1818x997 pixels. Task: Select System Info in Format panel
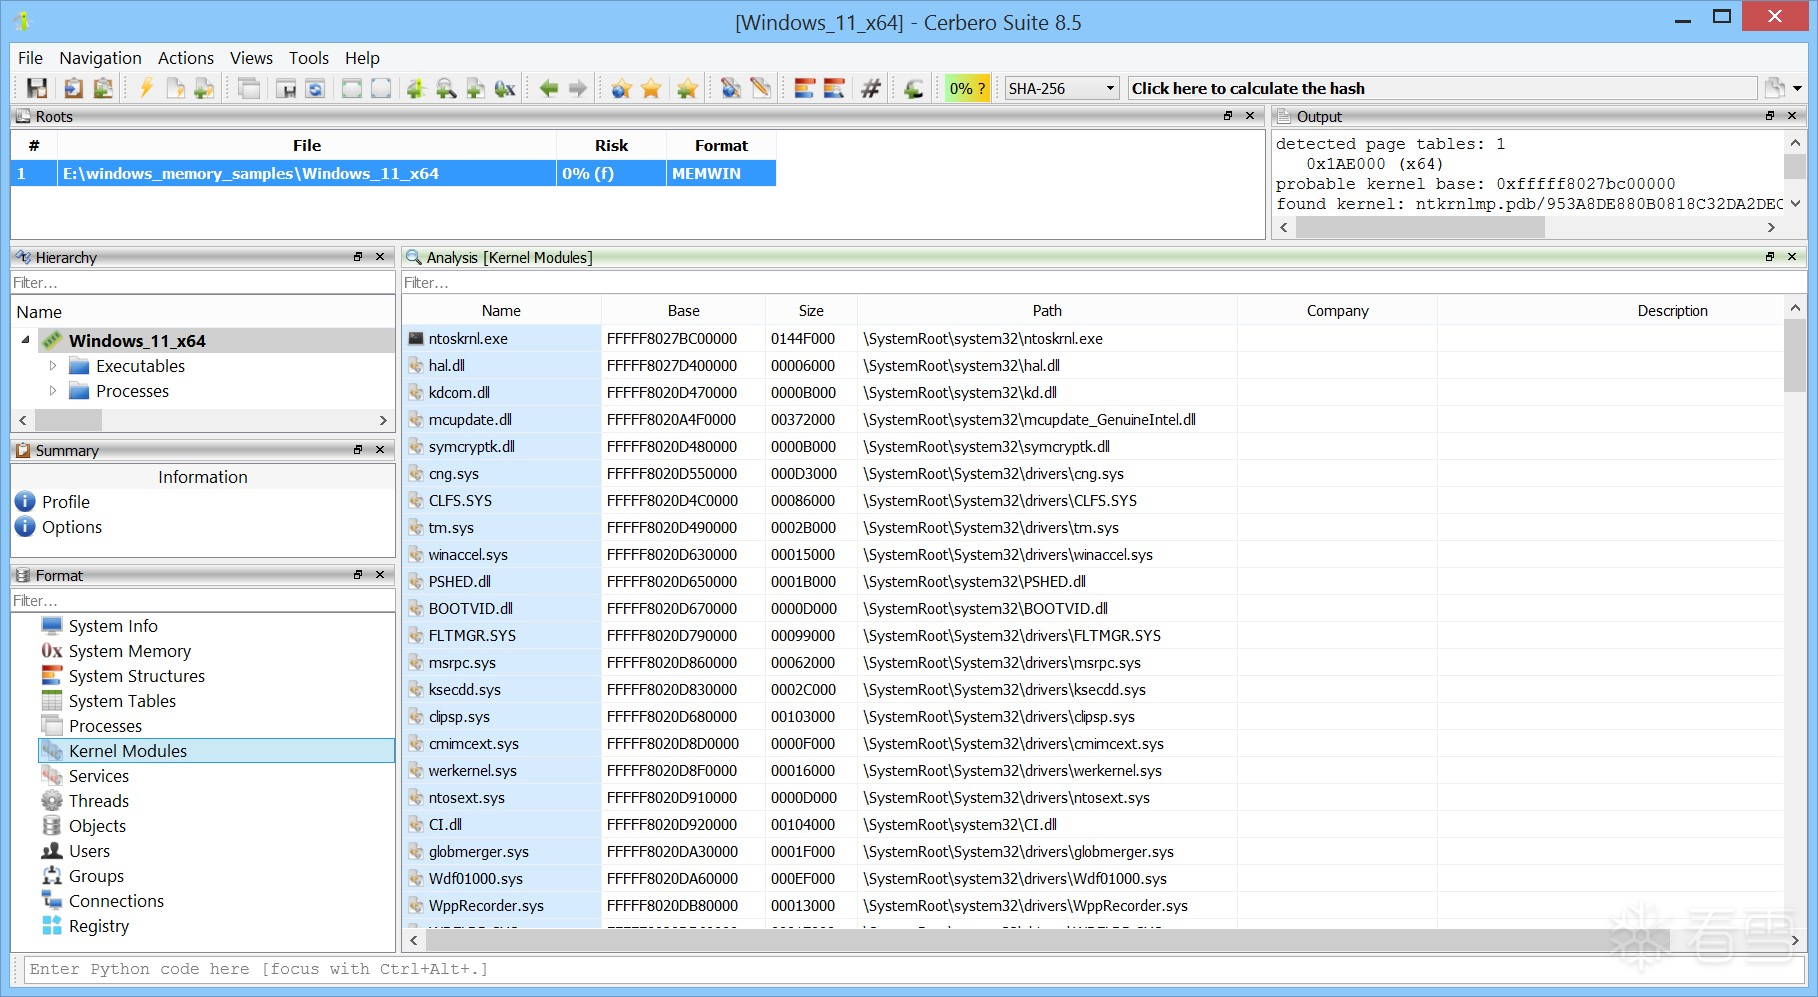pyautogui.click(x=113, y=626)
